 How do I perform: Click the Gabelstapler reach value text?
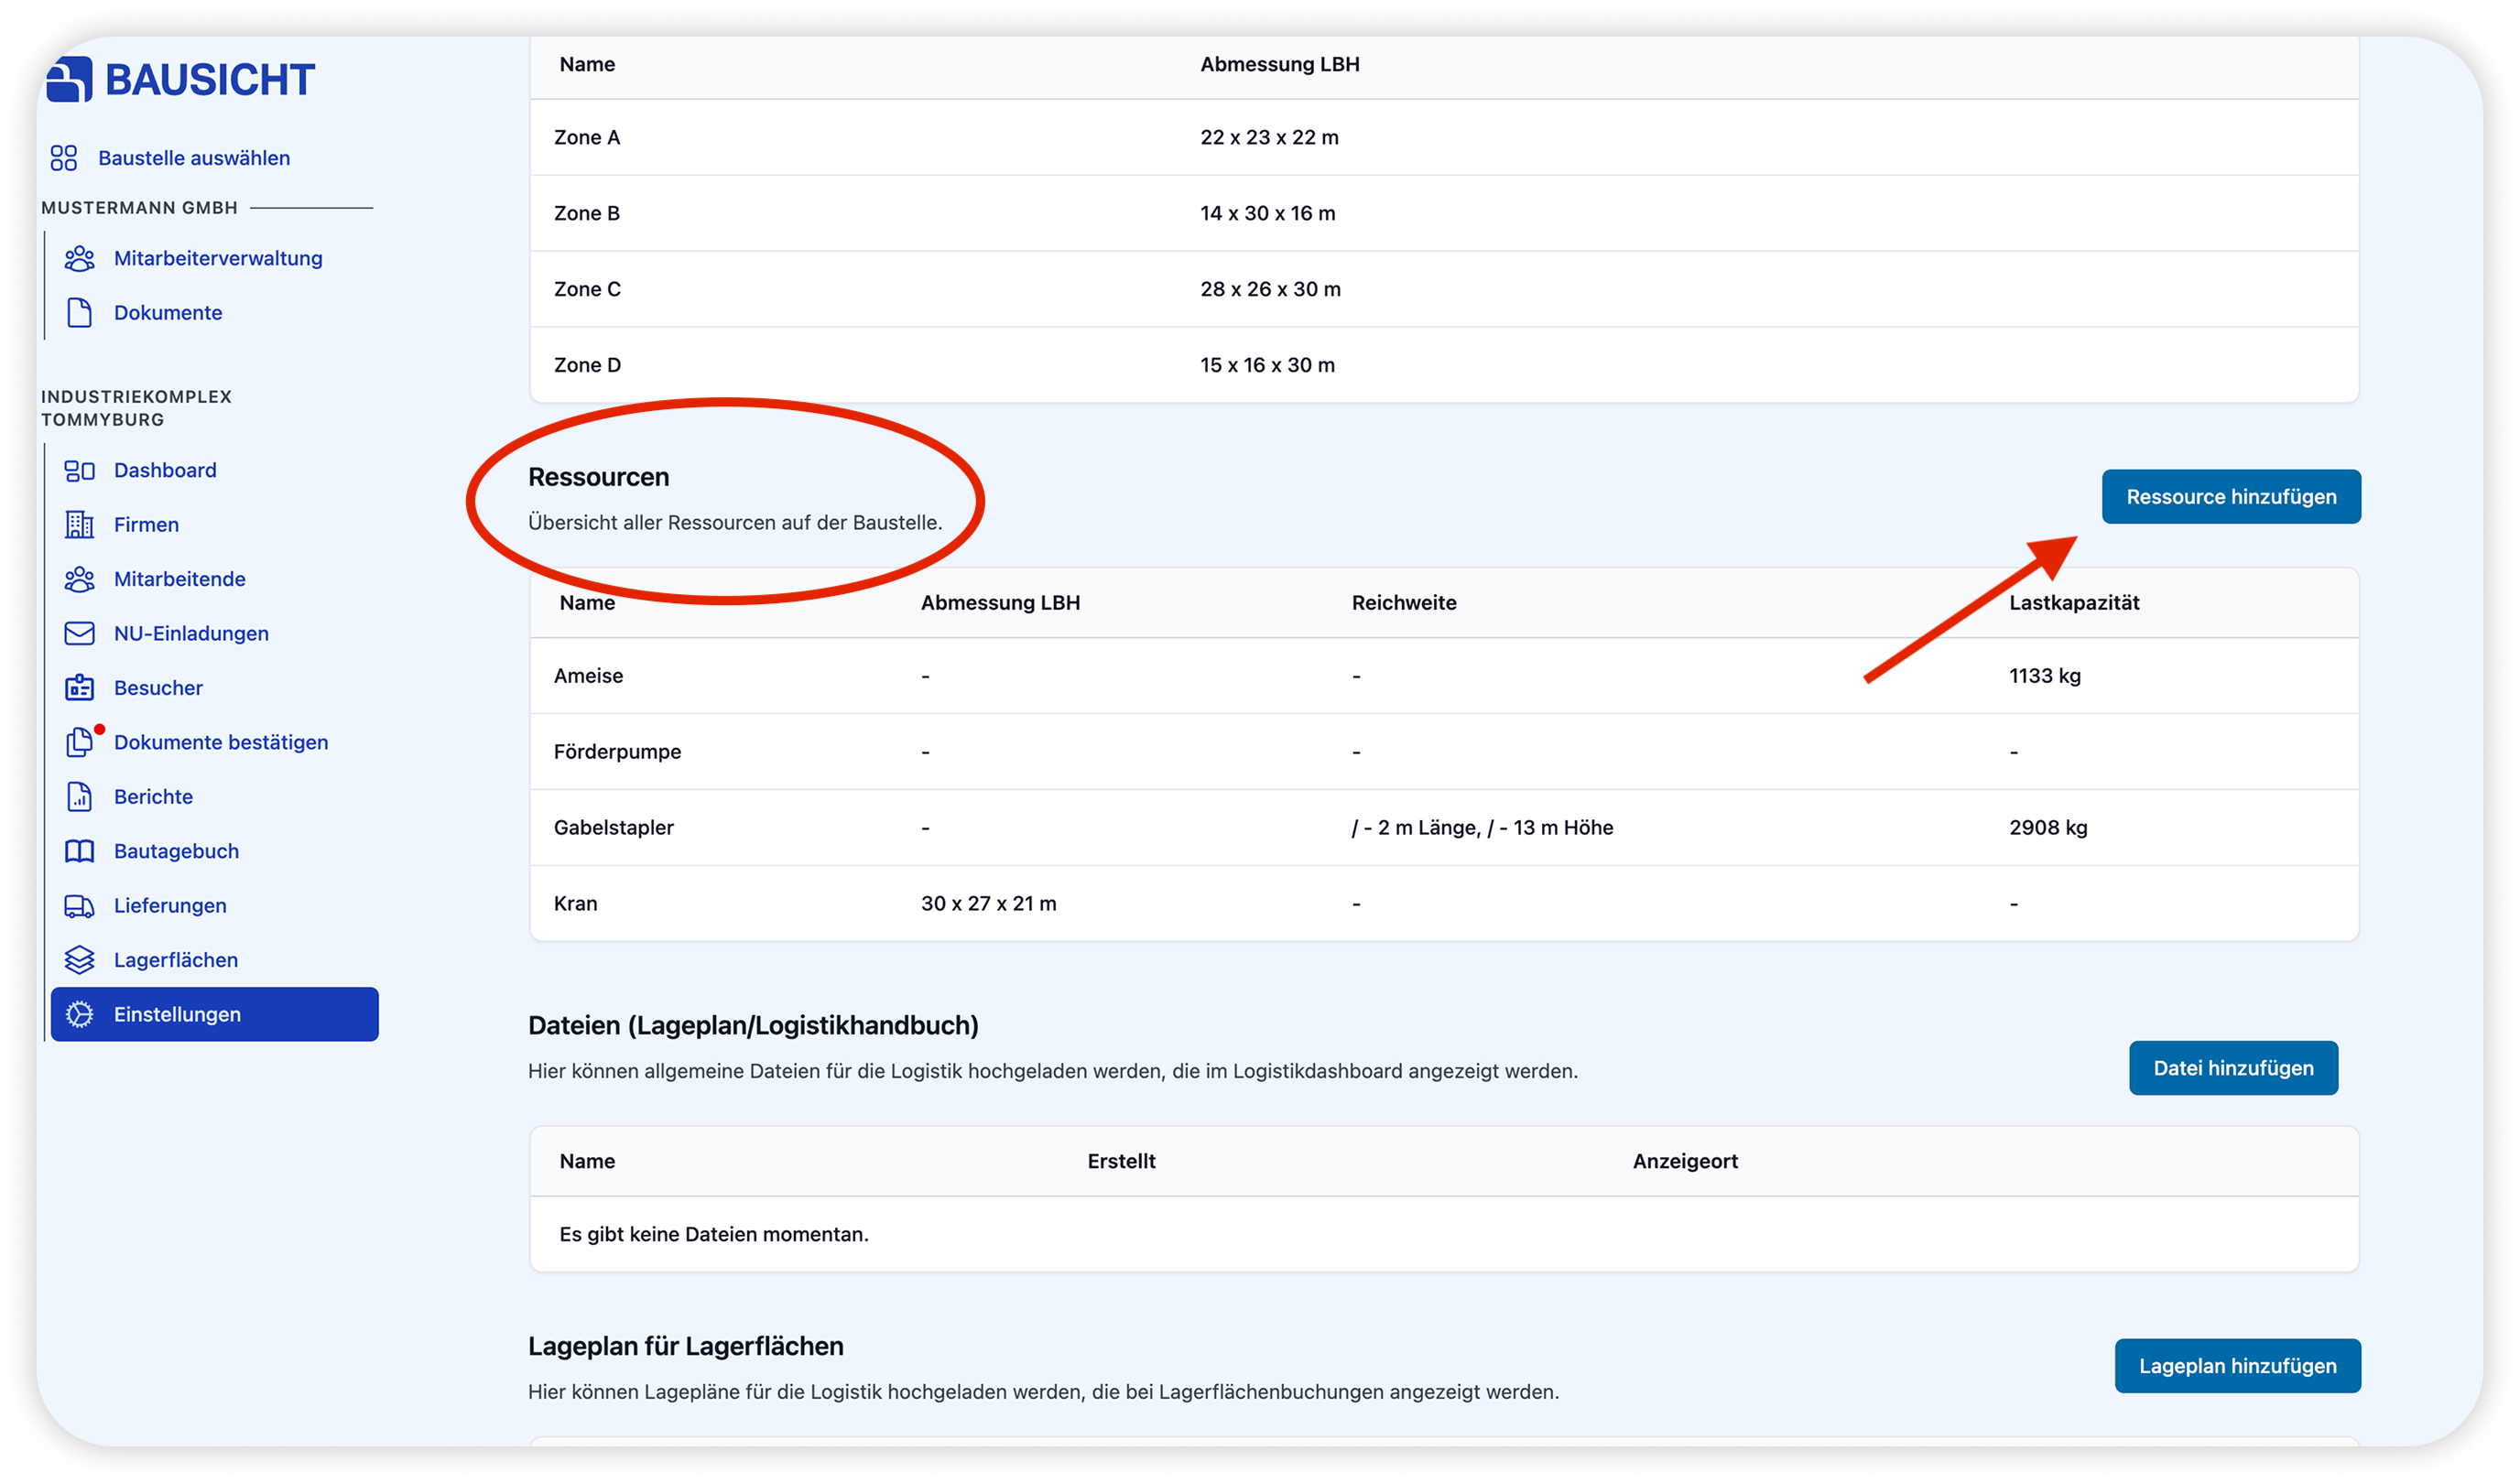pos(1482,828)
